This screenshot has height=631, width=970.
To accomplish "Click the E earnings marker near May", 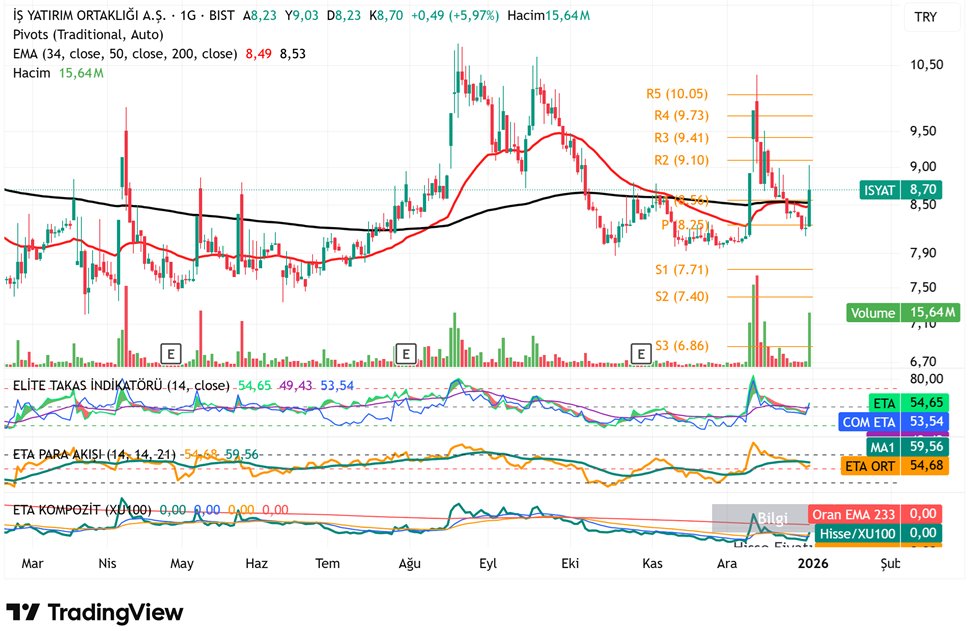I will pos(171,354).
